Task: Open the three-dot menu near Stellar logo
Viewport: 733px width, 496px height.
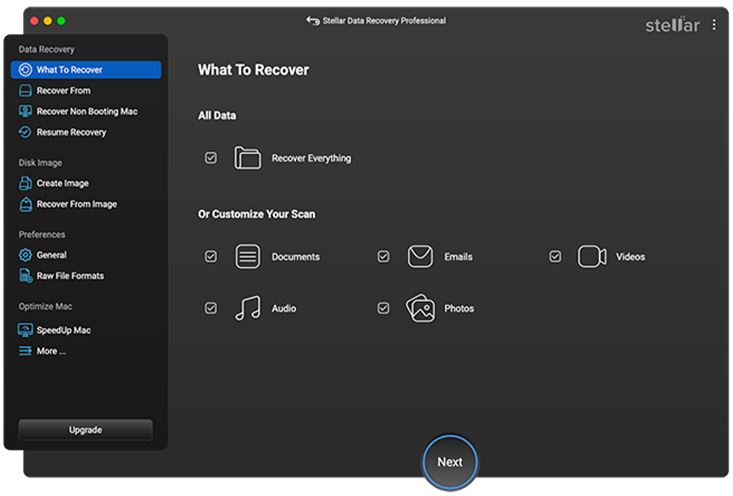Action: (714, 25)
